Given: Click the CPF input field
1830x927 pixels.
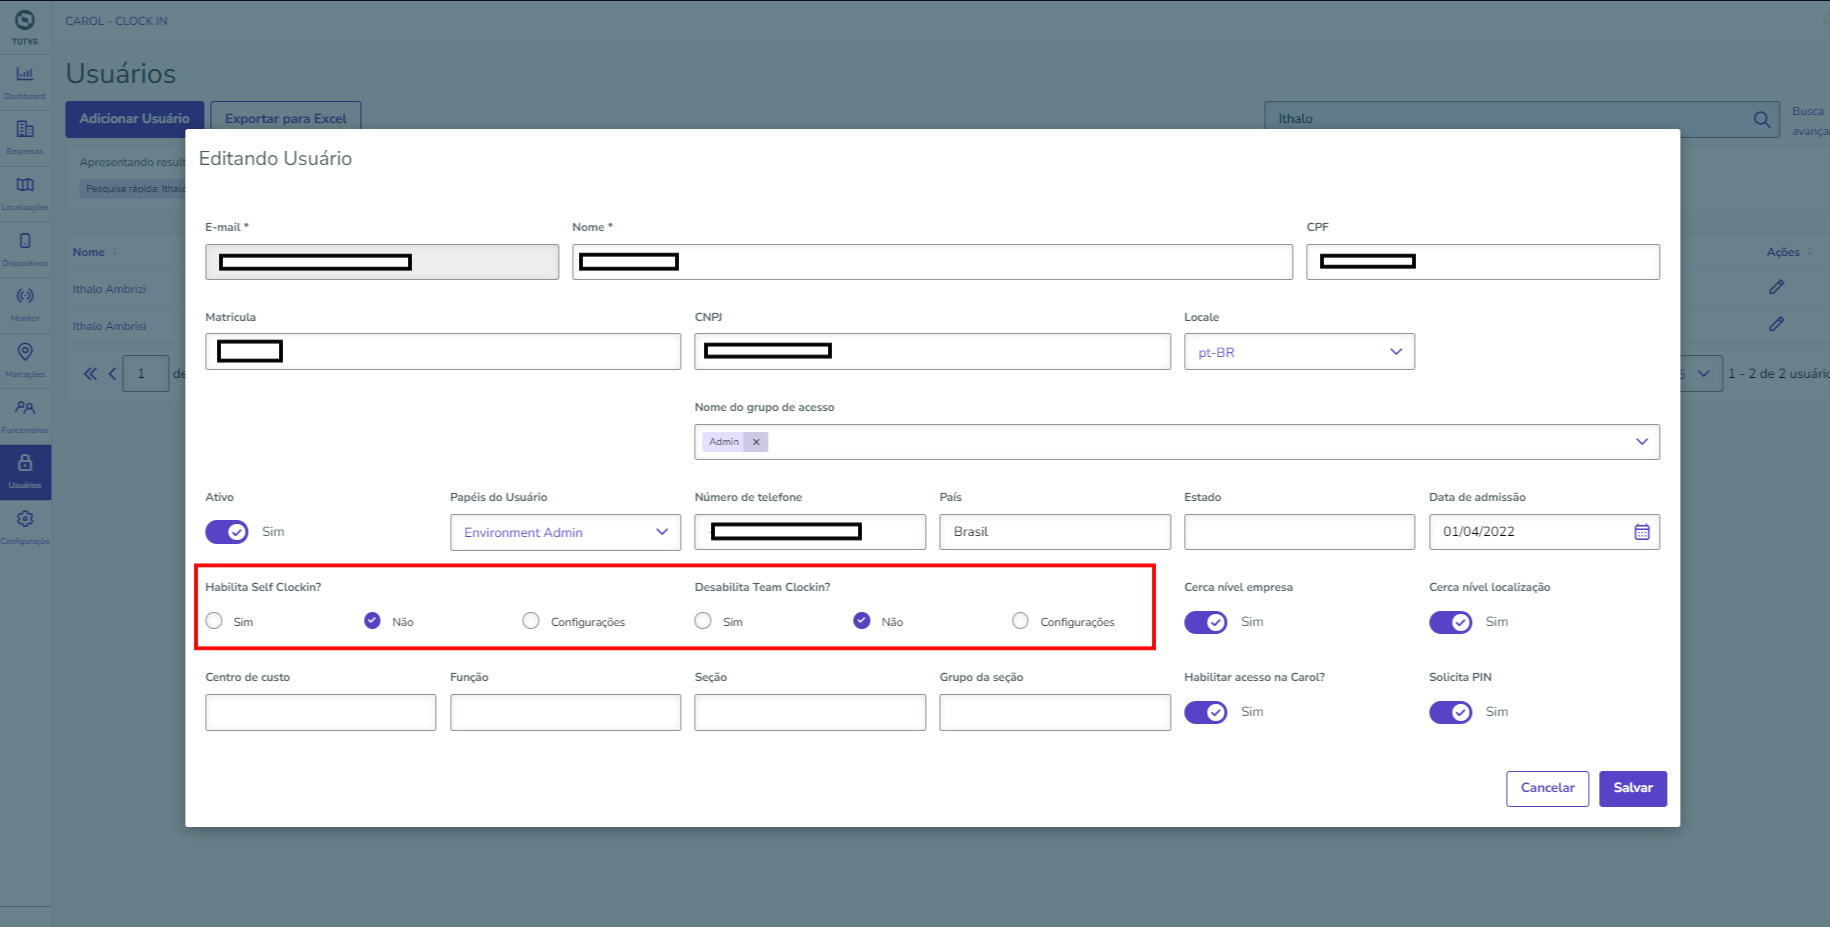Looking at the screenshot, I should click(x=1483, y=262).
